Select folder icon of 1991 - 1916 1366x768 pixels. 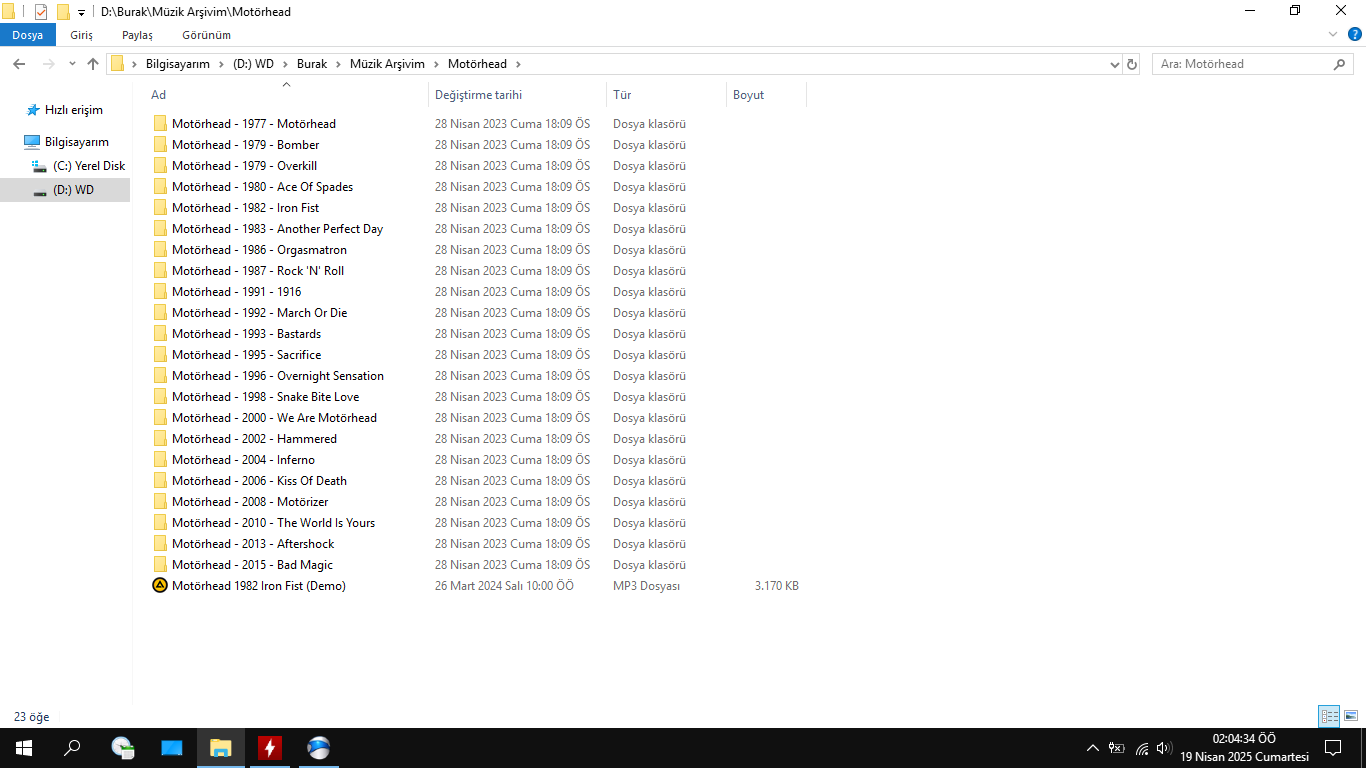(x=160, y=292)
